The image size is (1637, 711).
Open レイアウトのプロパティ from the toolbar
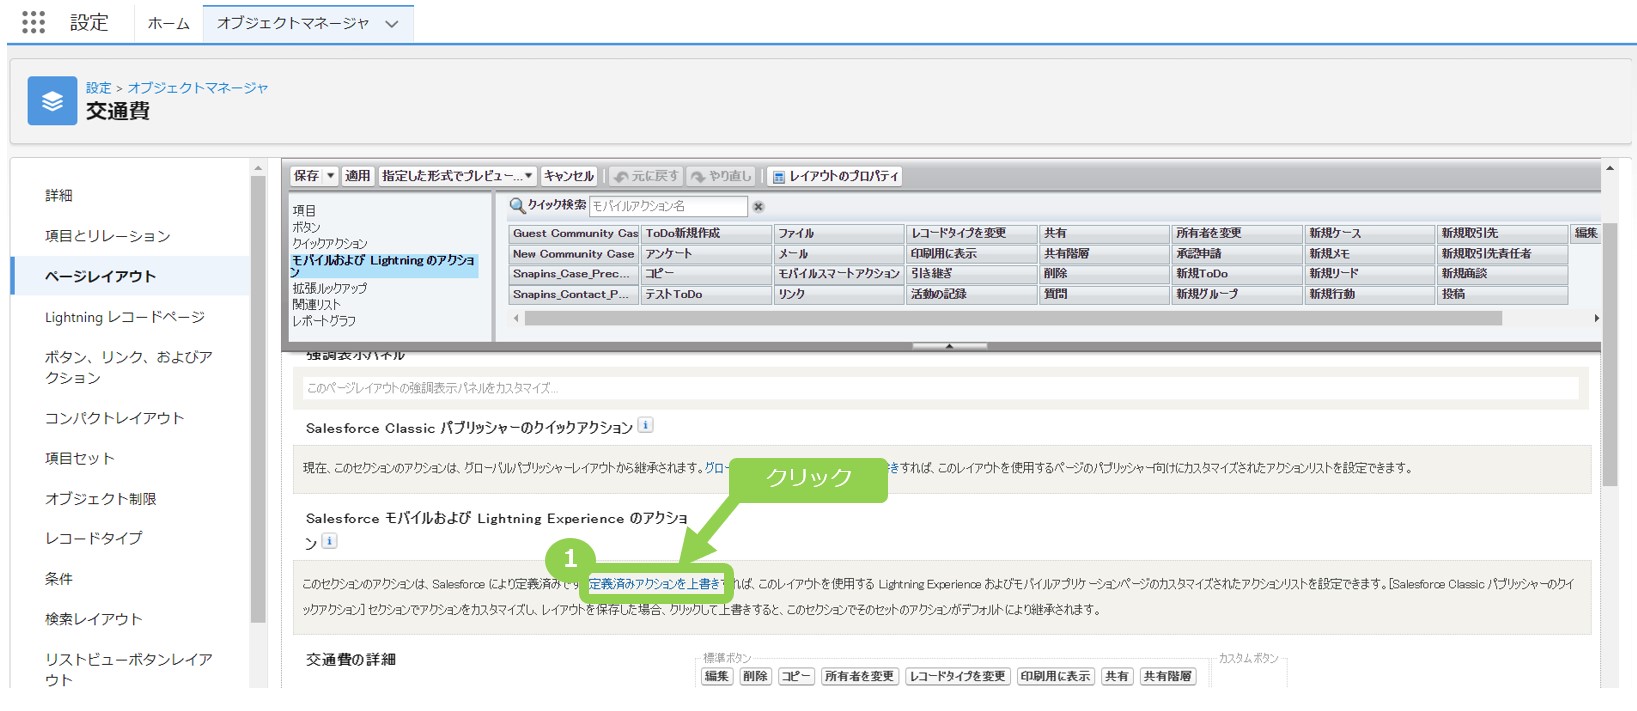click(x=835, y=176)
